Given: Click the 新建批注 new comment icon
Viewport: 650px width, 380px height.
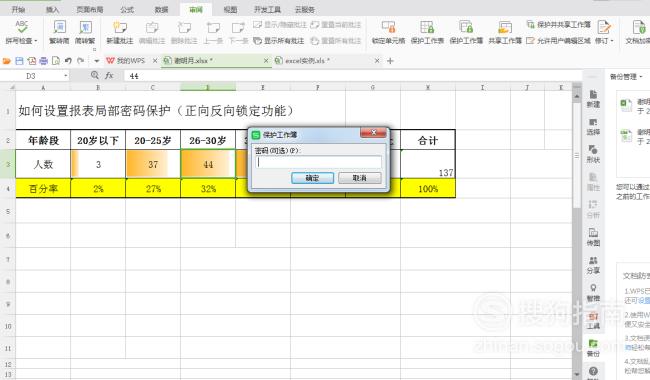Looking at the screenshot, I should 120,28.
